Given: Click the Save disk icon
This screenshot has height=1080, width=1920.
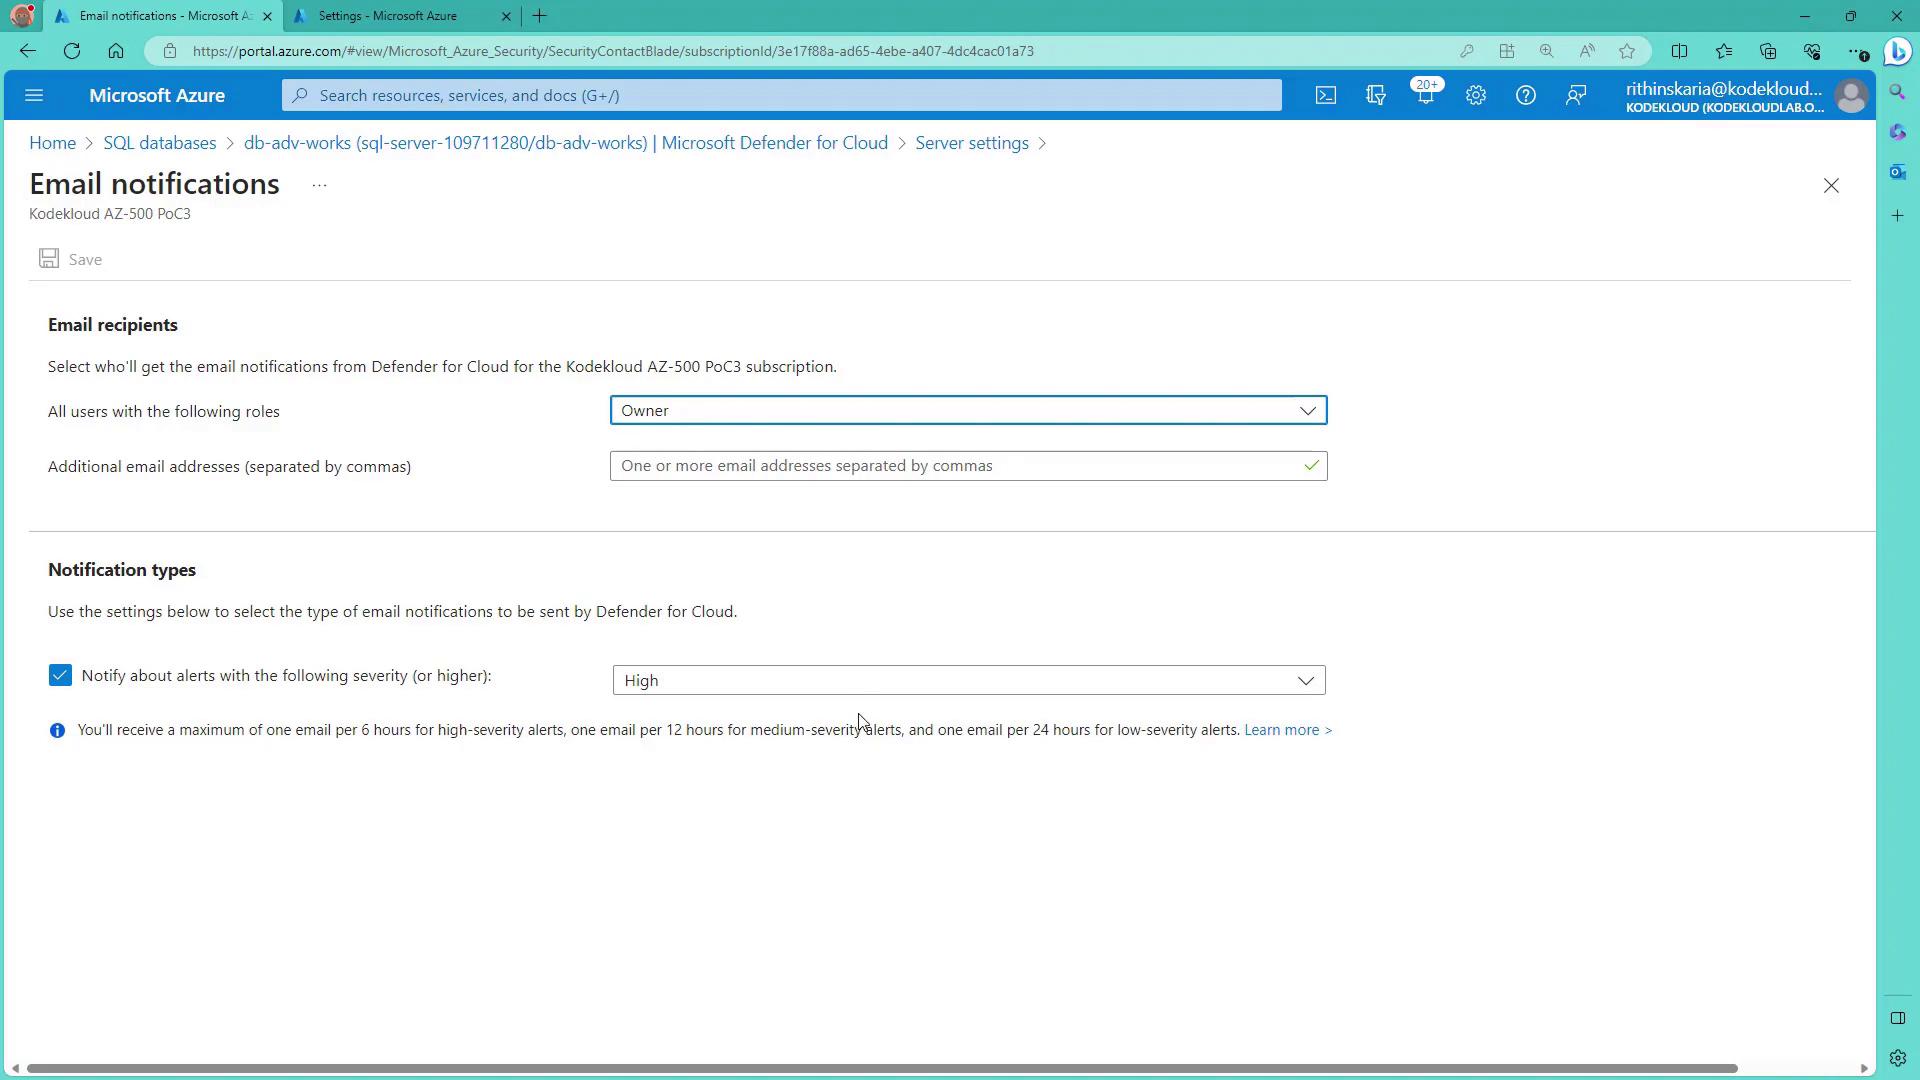Looking at the screenshot, I should [49, 259].
